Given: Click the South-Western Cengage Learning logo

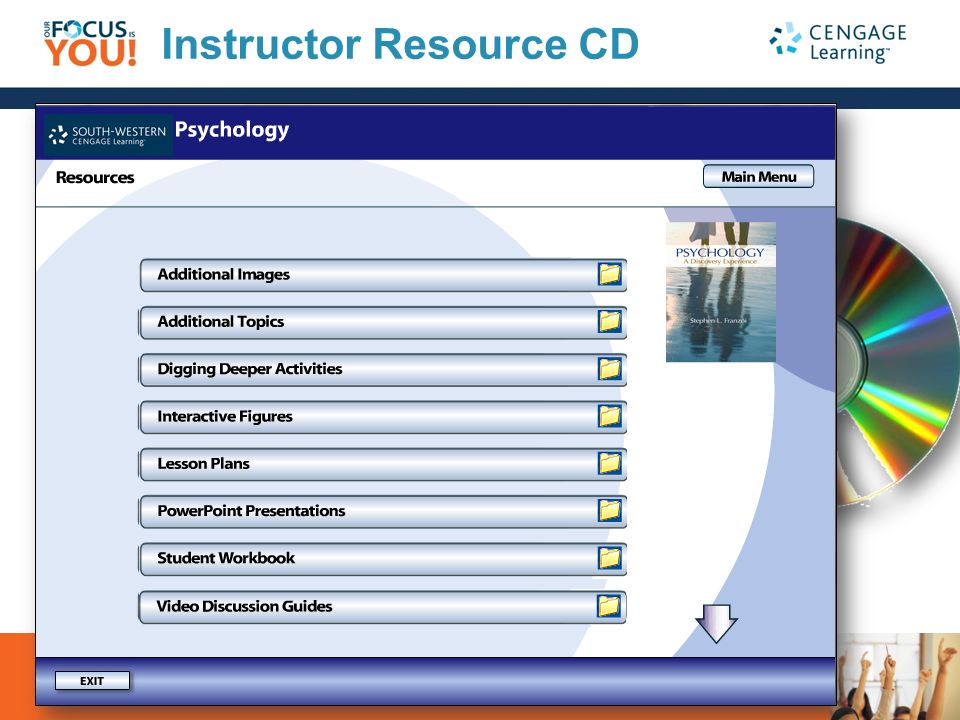Looking at the screenshot, I should pos(108,135).
